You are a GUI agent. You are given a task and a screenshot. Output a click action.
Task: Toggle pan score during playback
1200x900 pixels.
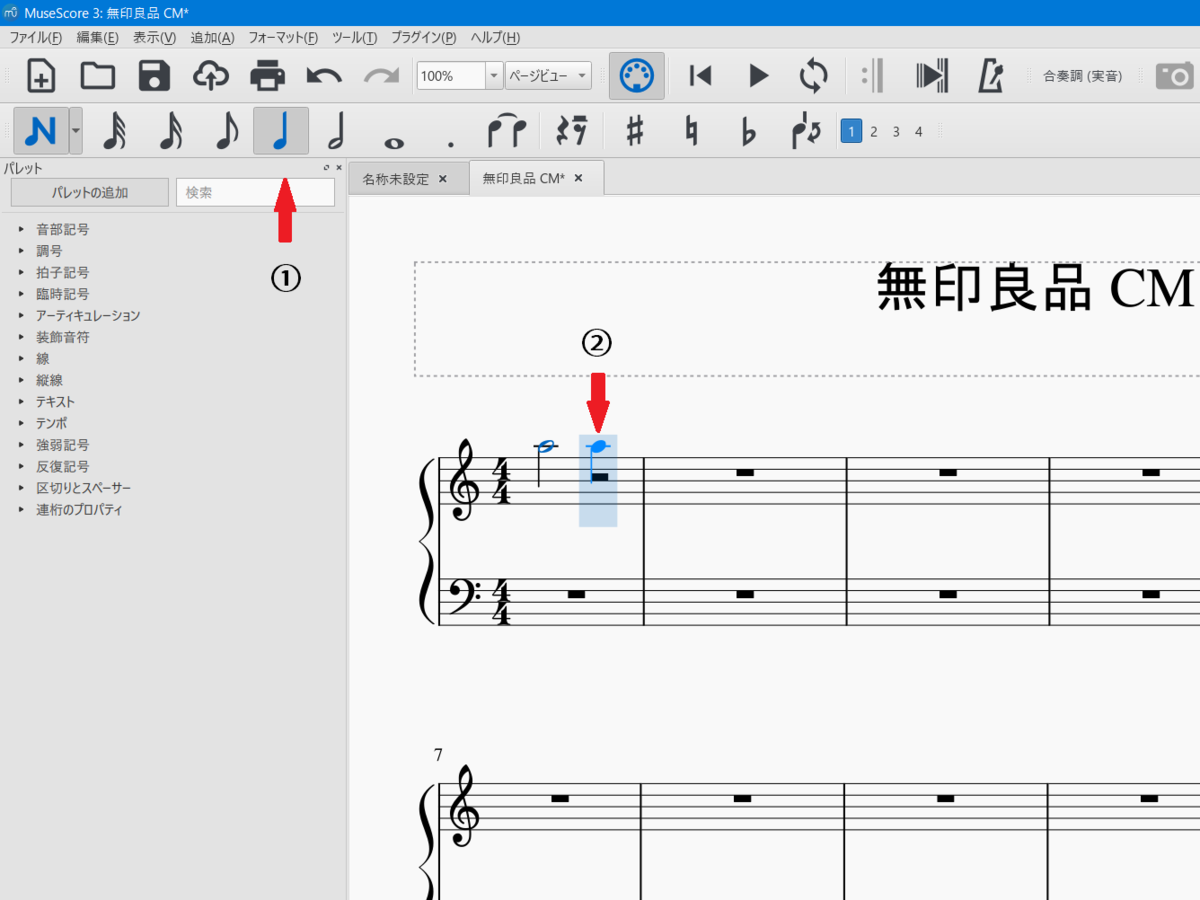(931, 76)
